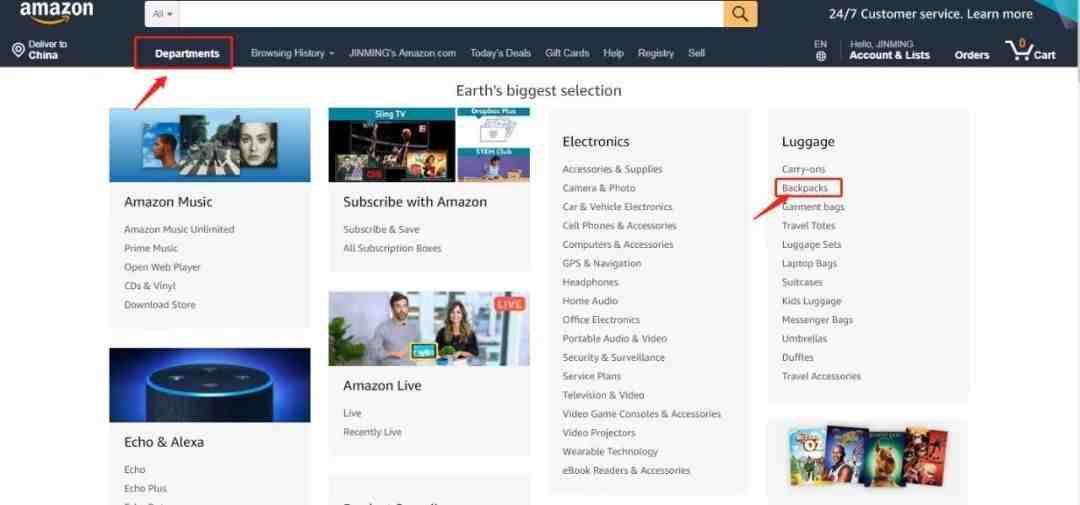Open the Recently Live link

tap(372, 432)
